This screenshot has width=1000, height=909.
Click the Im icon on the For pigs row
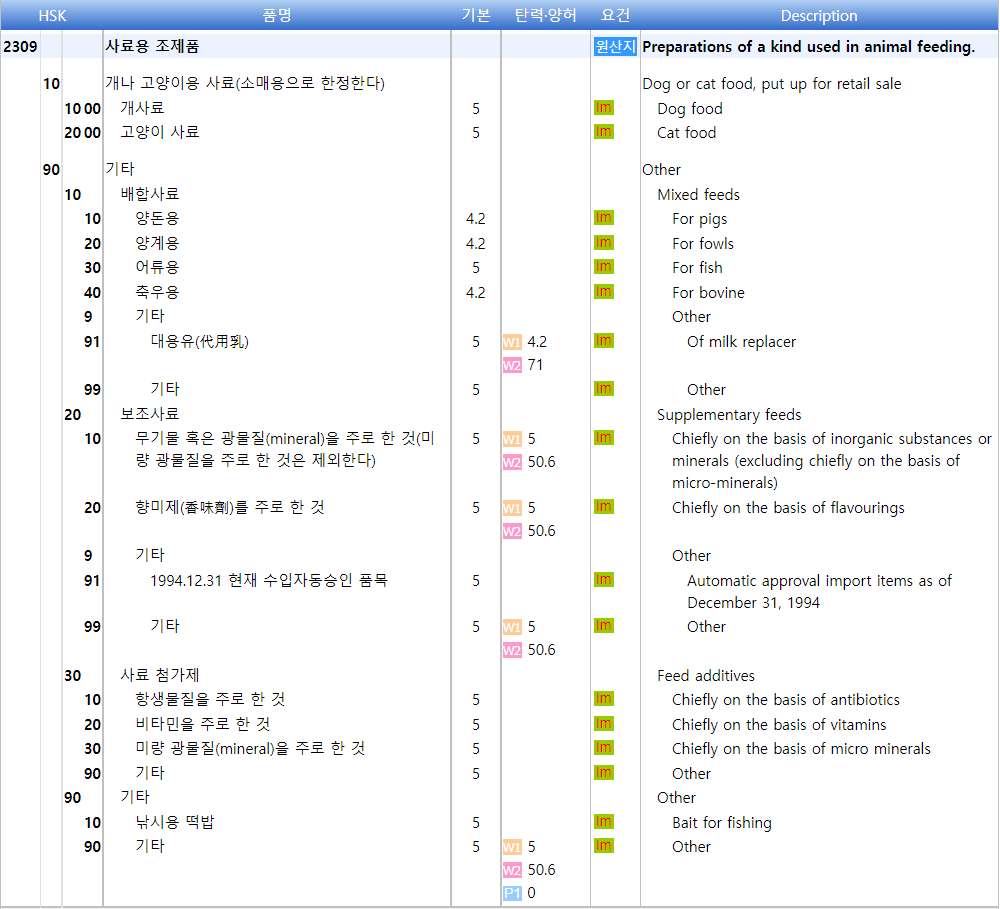point(603,218)
